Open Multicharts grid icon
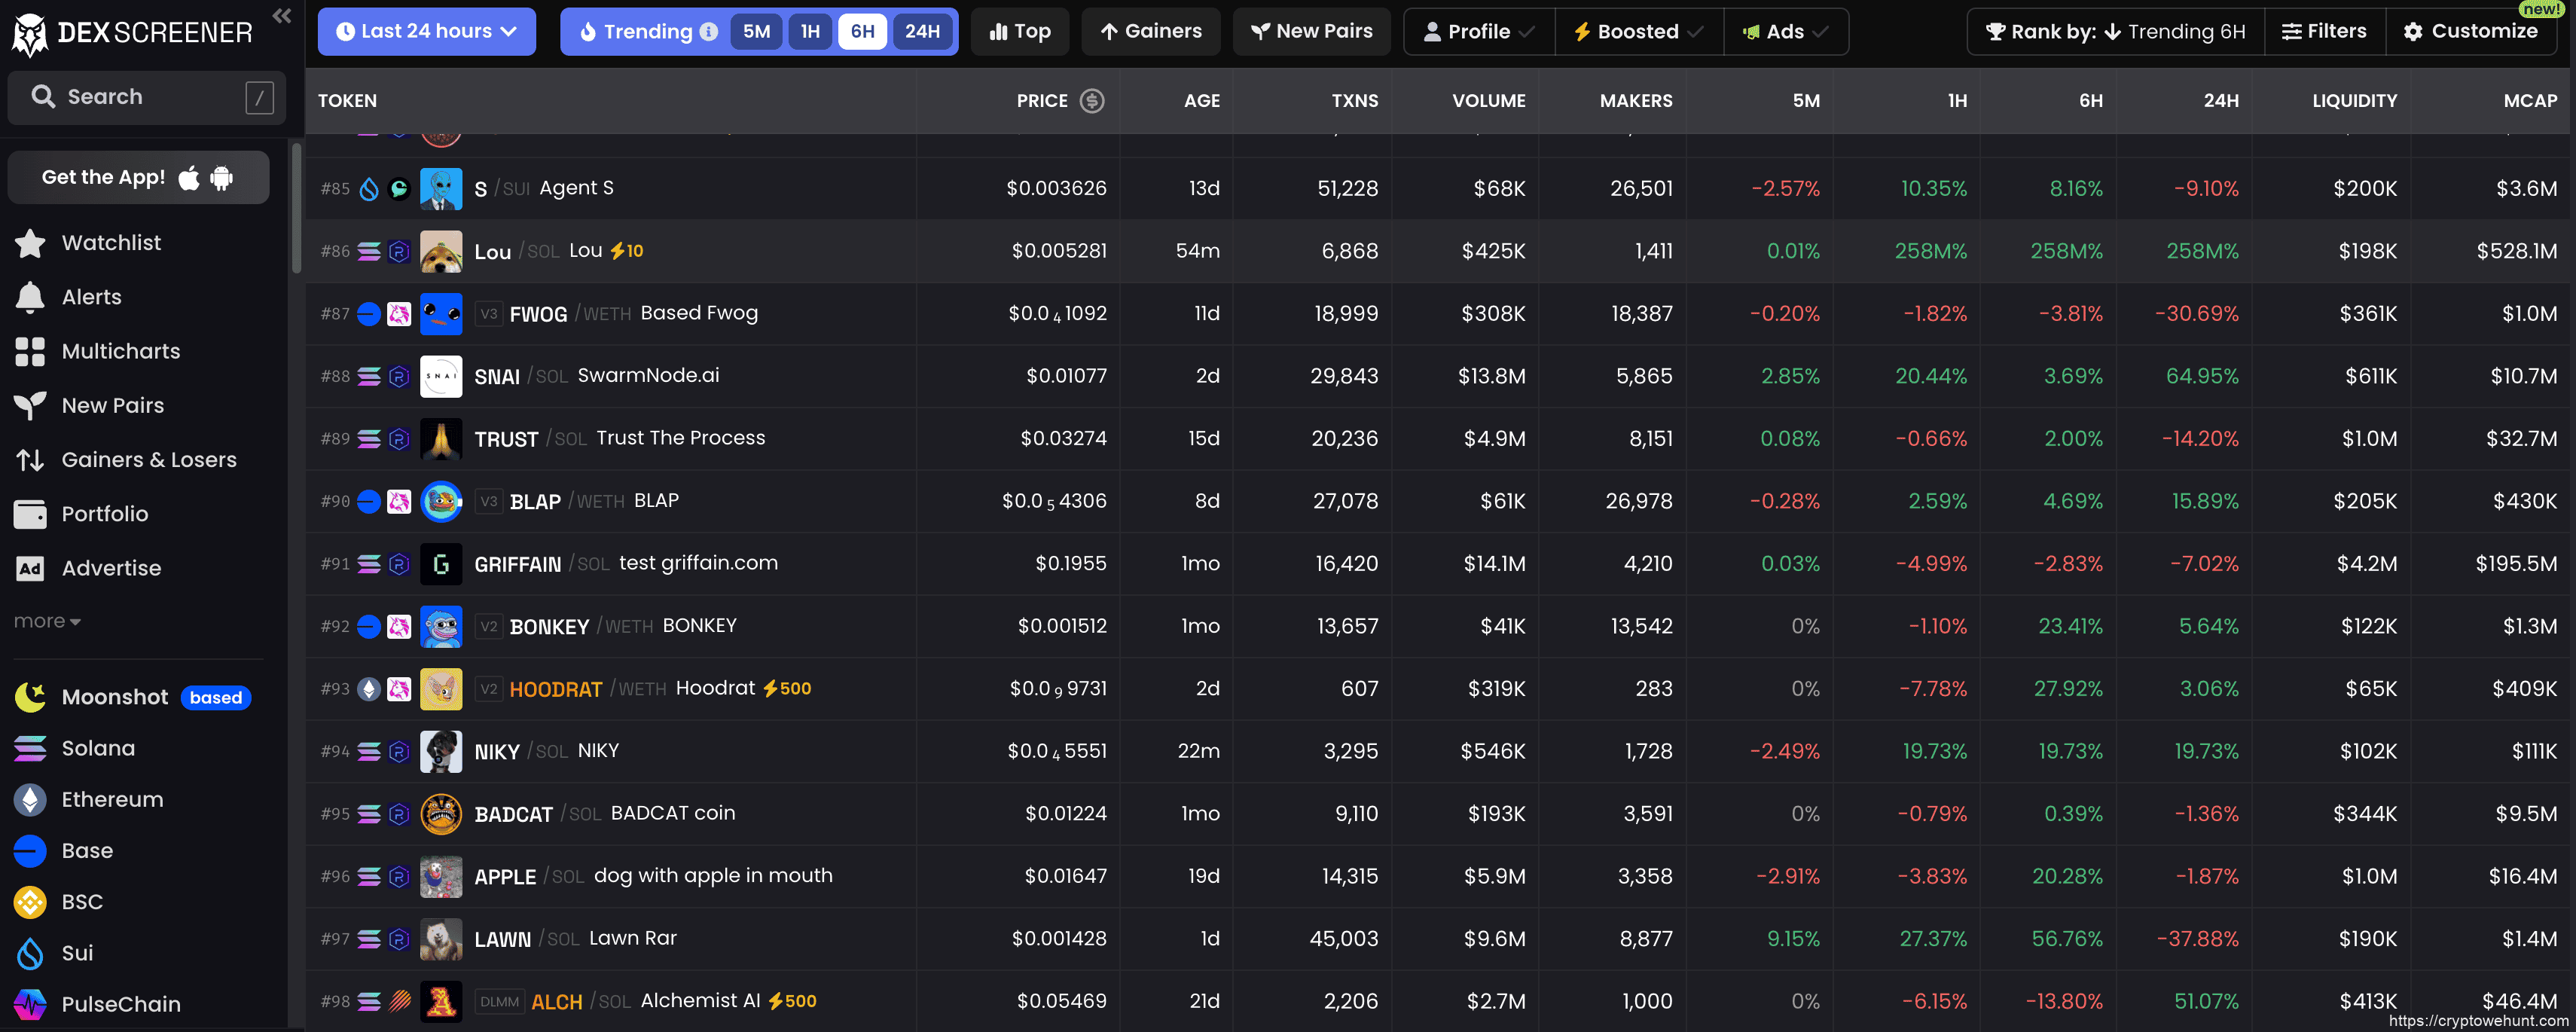The image size is (2576, 1032). [x=30, y=351]
